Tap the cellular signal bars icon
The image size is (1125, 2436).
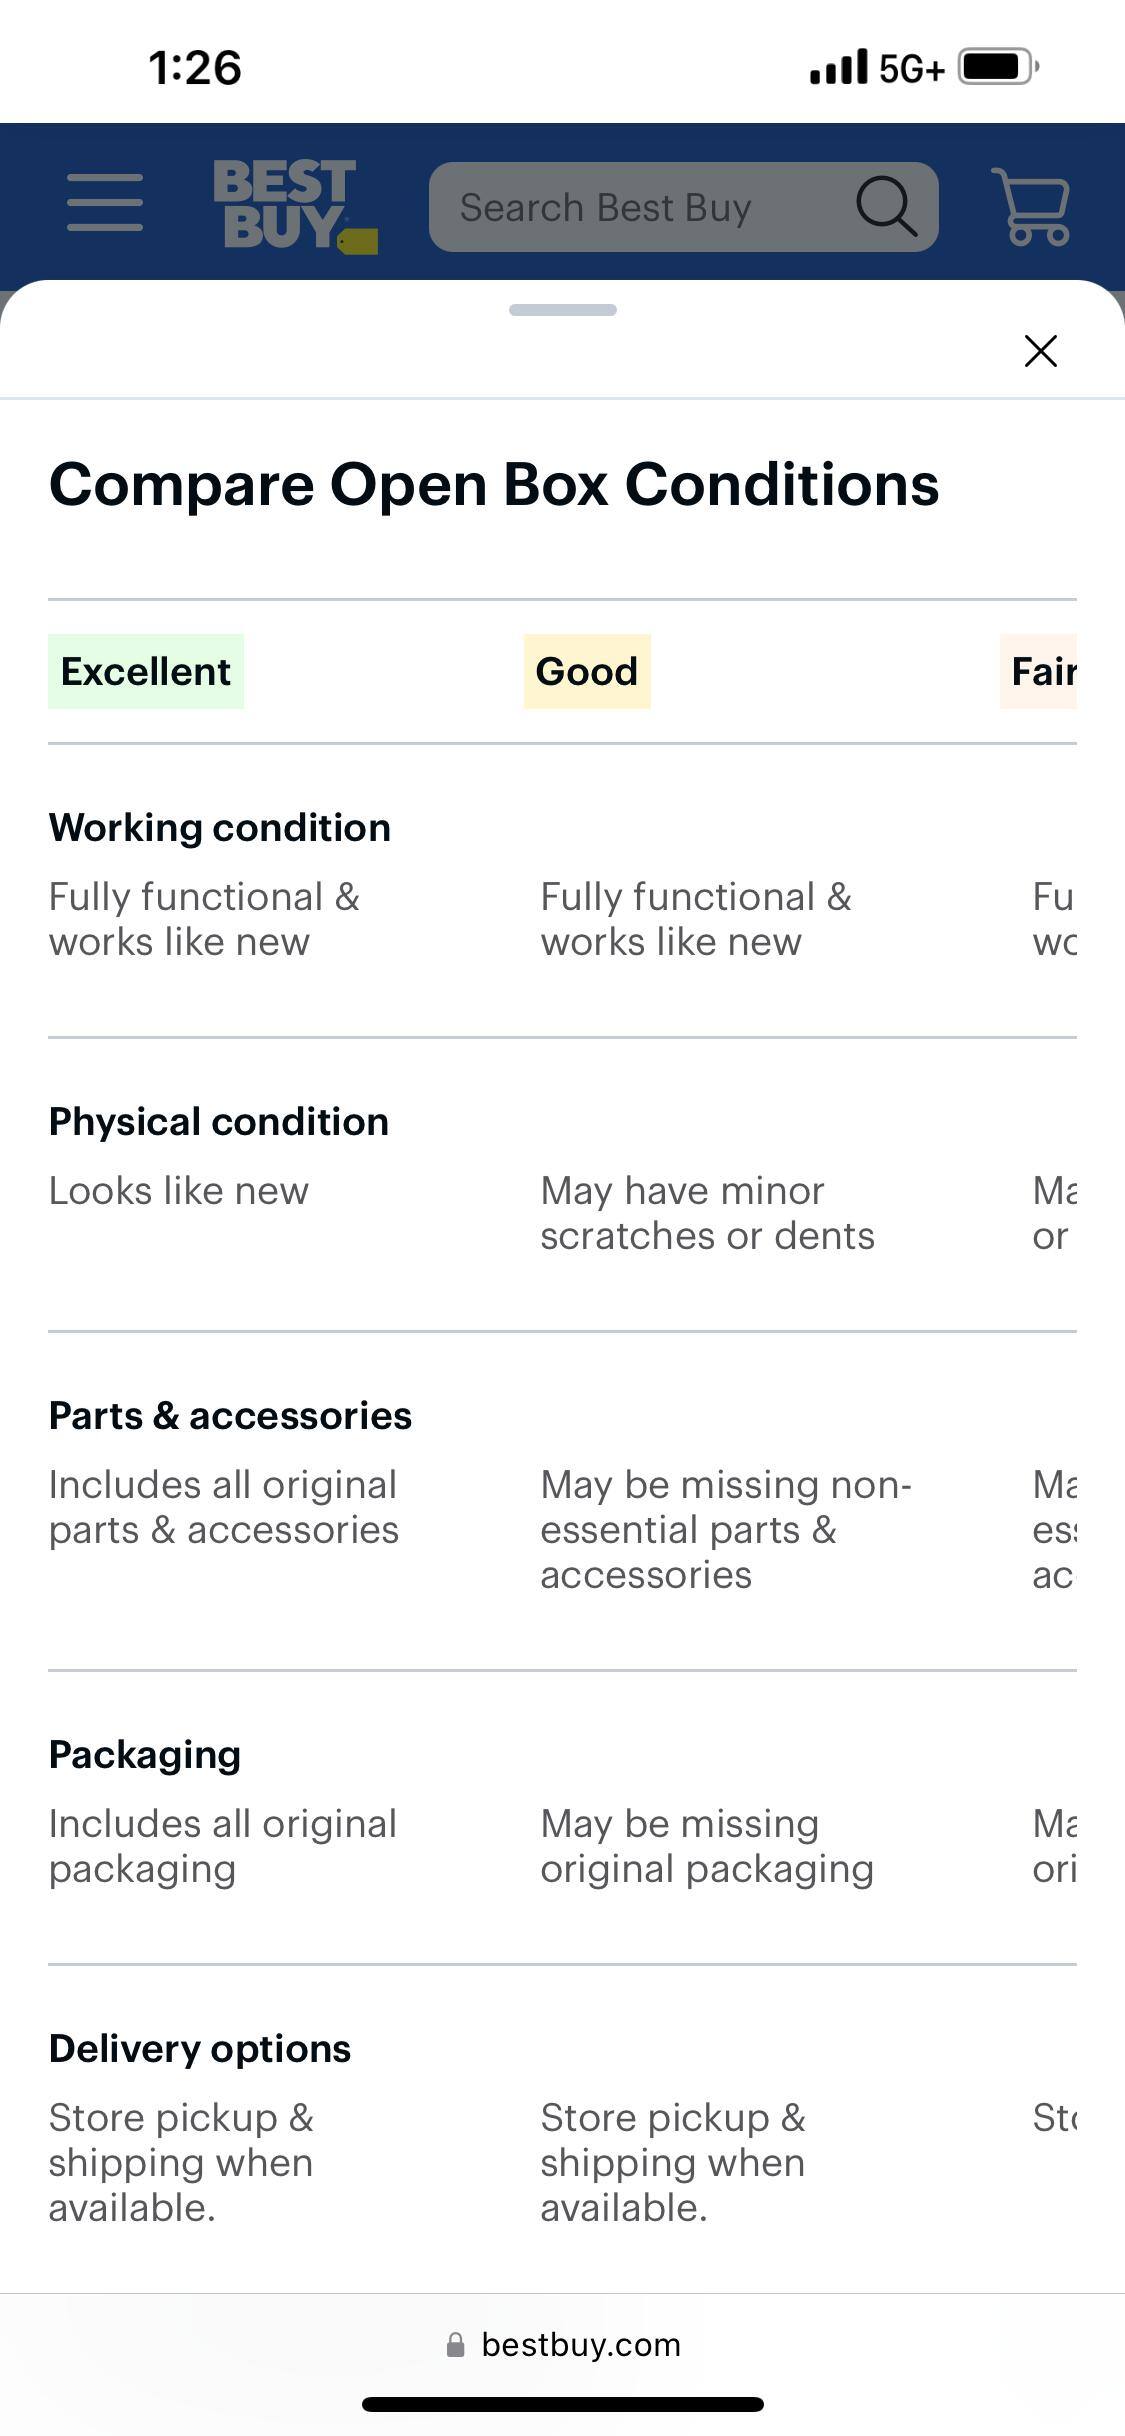838,67
